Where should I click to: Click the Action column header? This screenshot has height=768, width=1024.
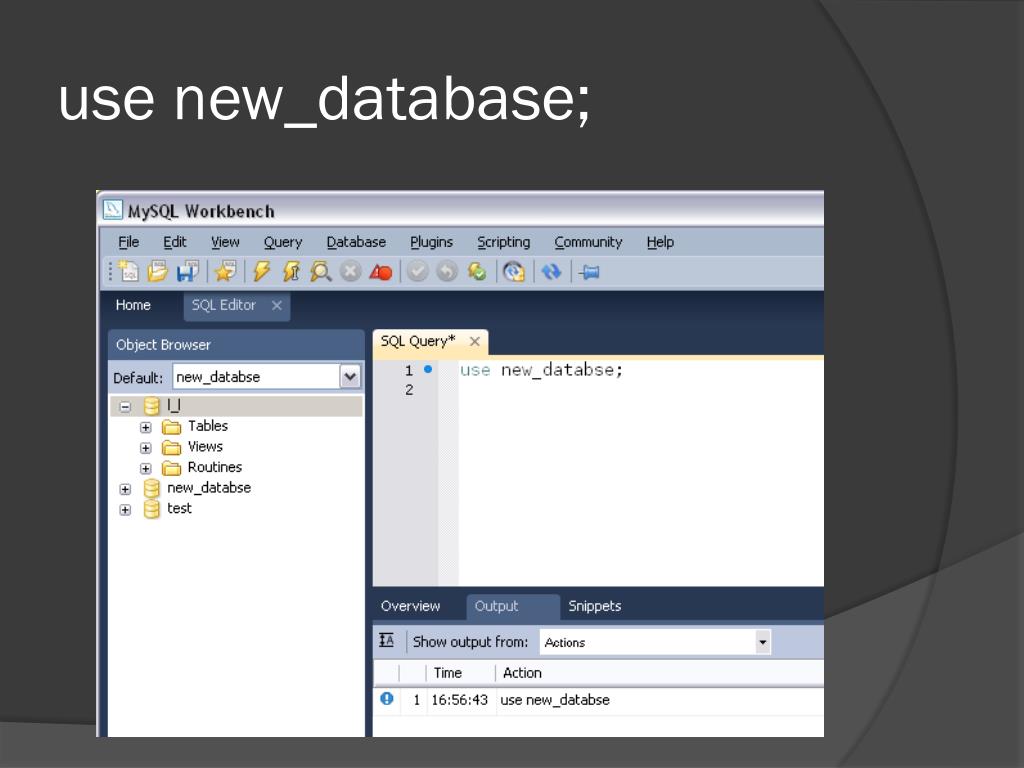(522, 673)
